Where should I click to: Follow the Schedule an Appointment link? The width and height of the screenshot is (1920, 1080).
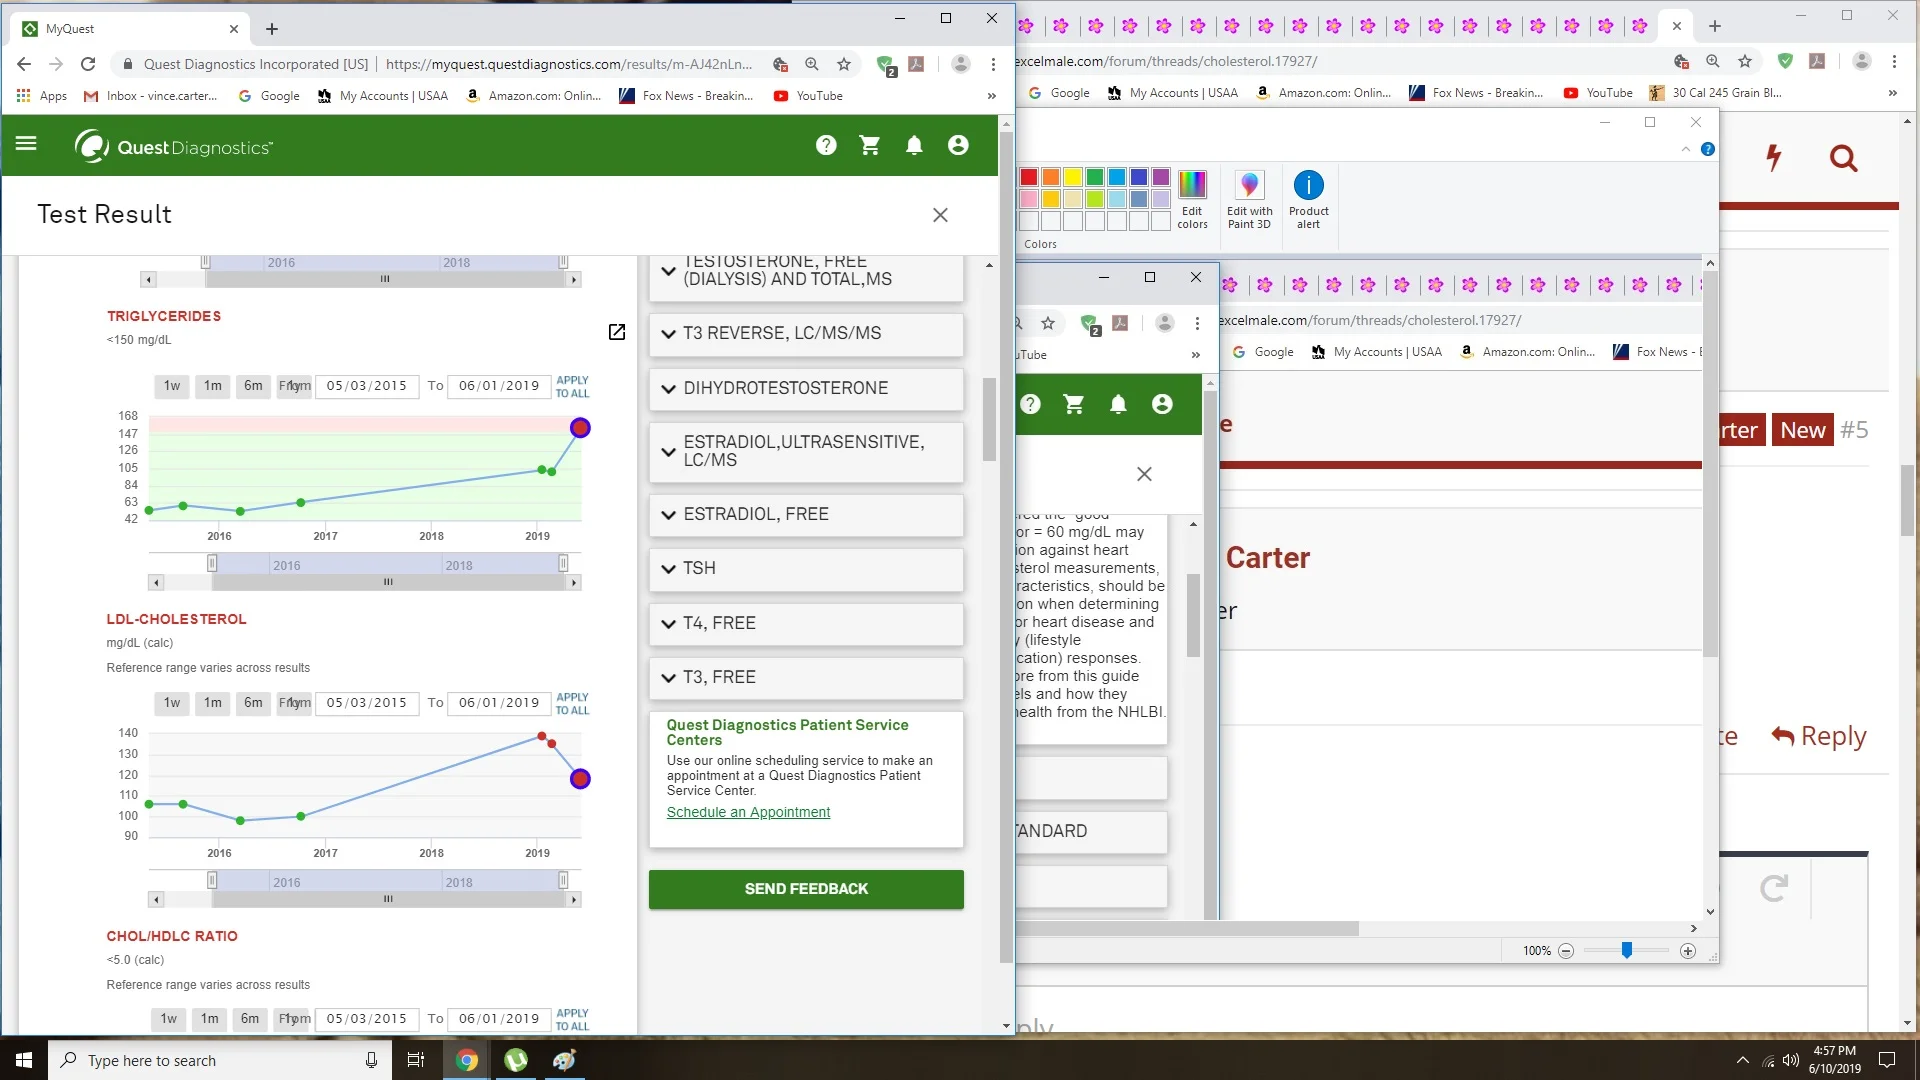coord(748,812)
